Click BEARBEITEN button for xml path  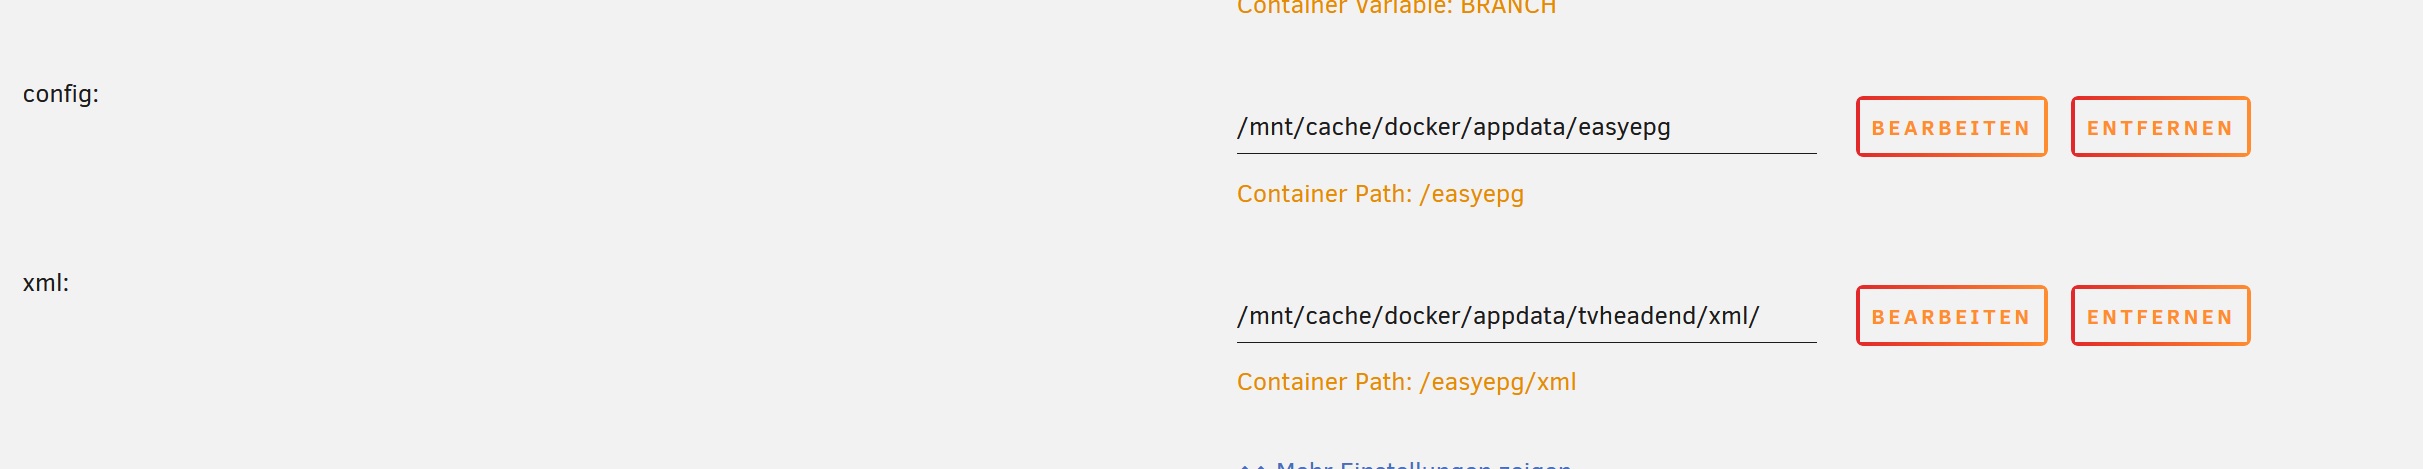pos(1951,316)
